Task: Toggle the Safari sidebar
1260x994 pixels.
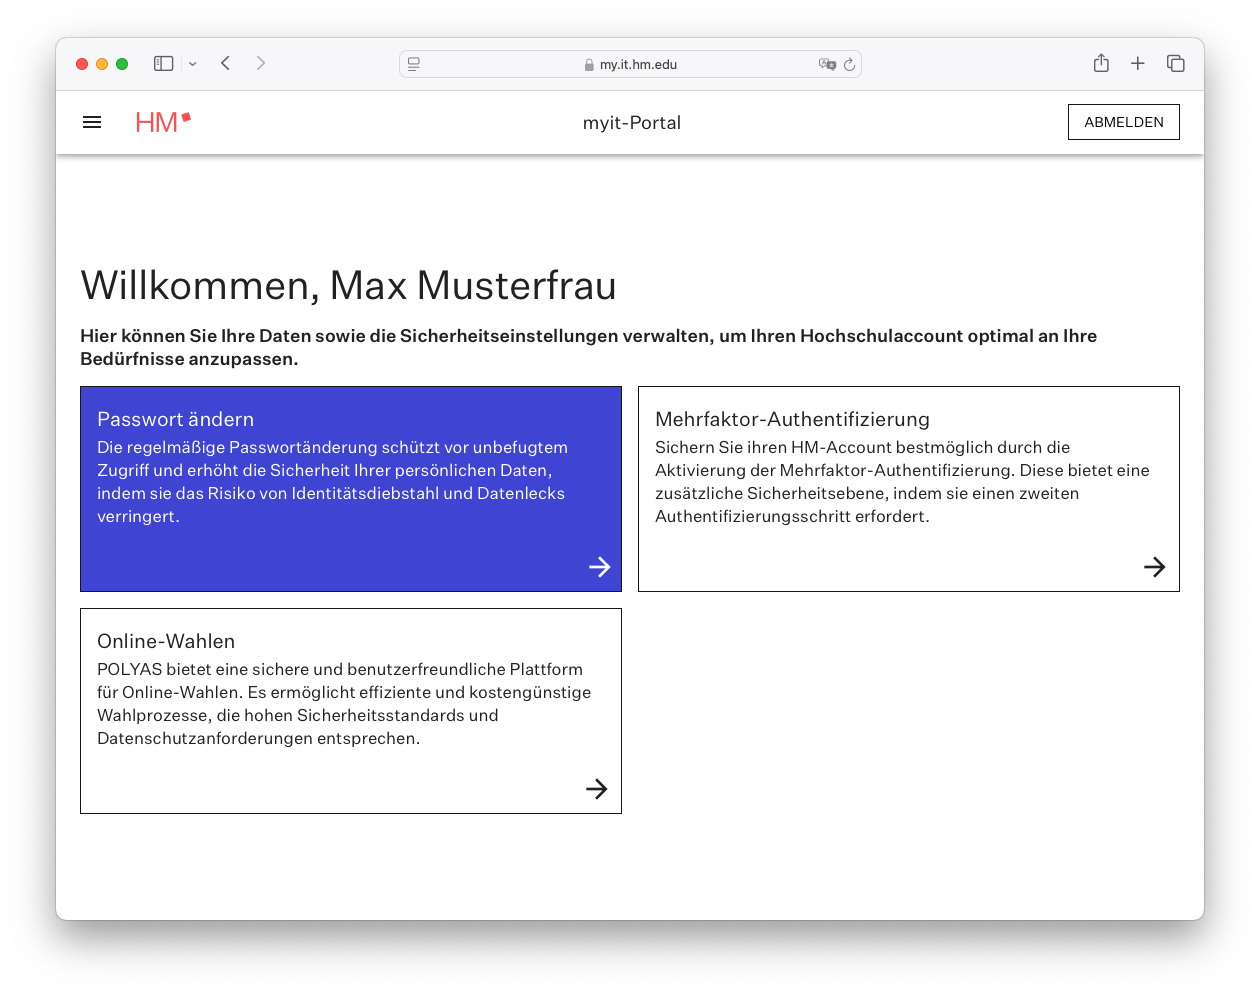Action: coord(164,64)
